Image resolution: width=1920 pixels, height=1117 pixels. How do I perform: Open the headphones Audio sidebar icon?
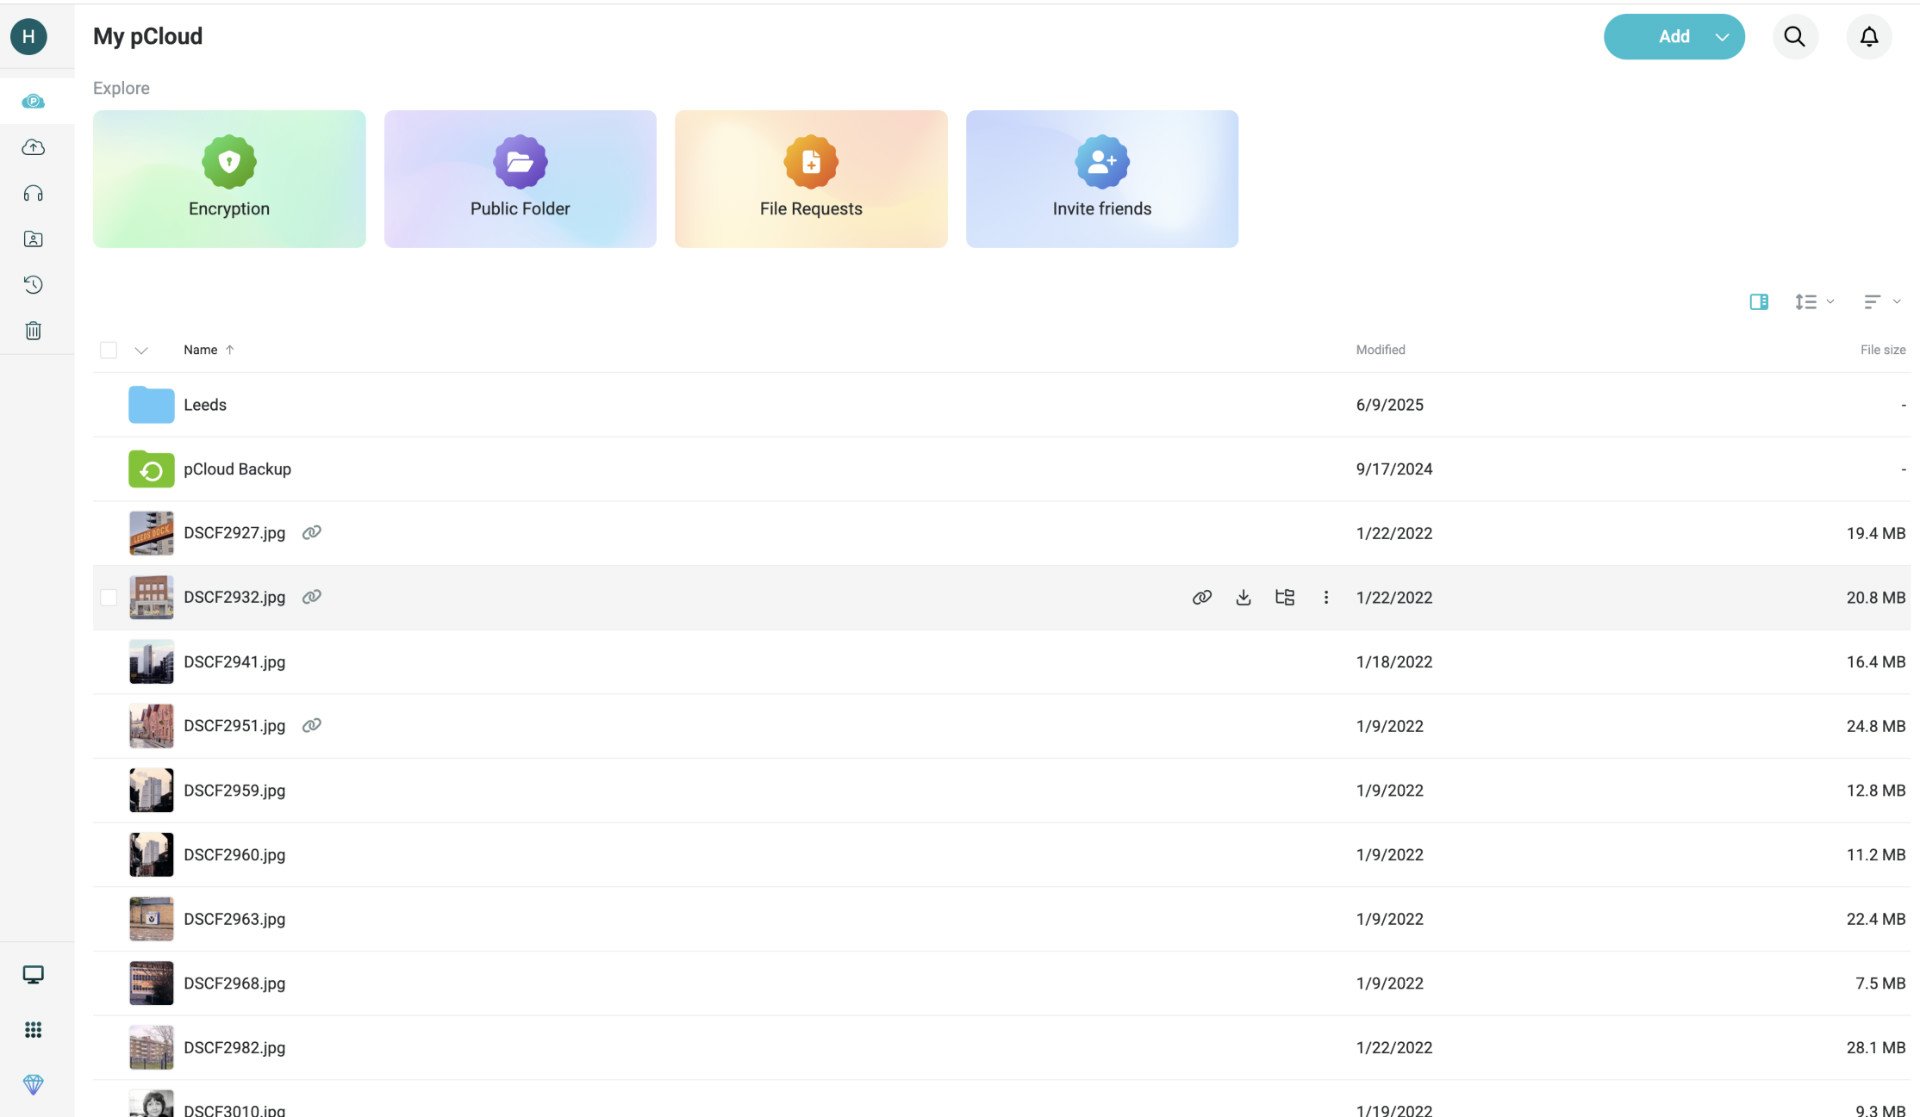click(x=33, y=193)
